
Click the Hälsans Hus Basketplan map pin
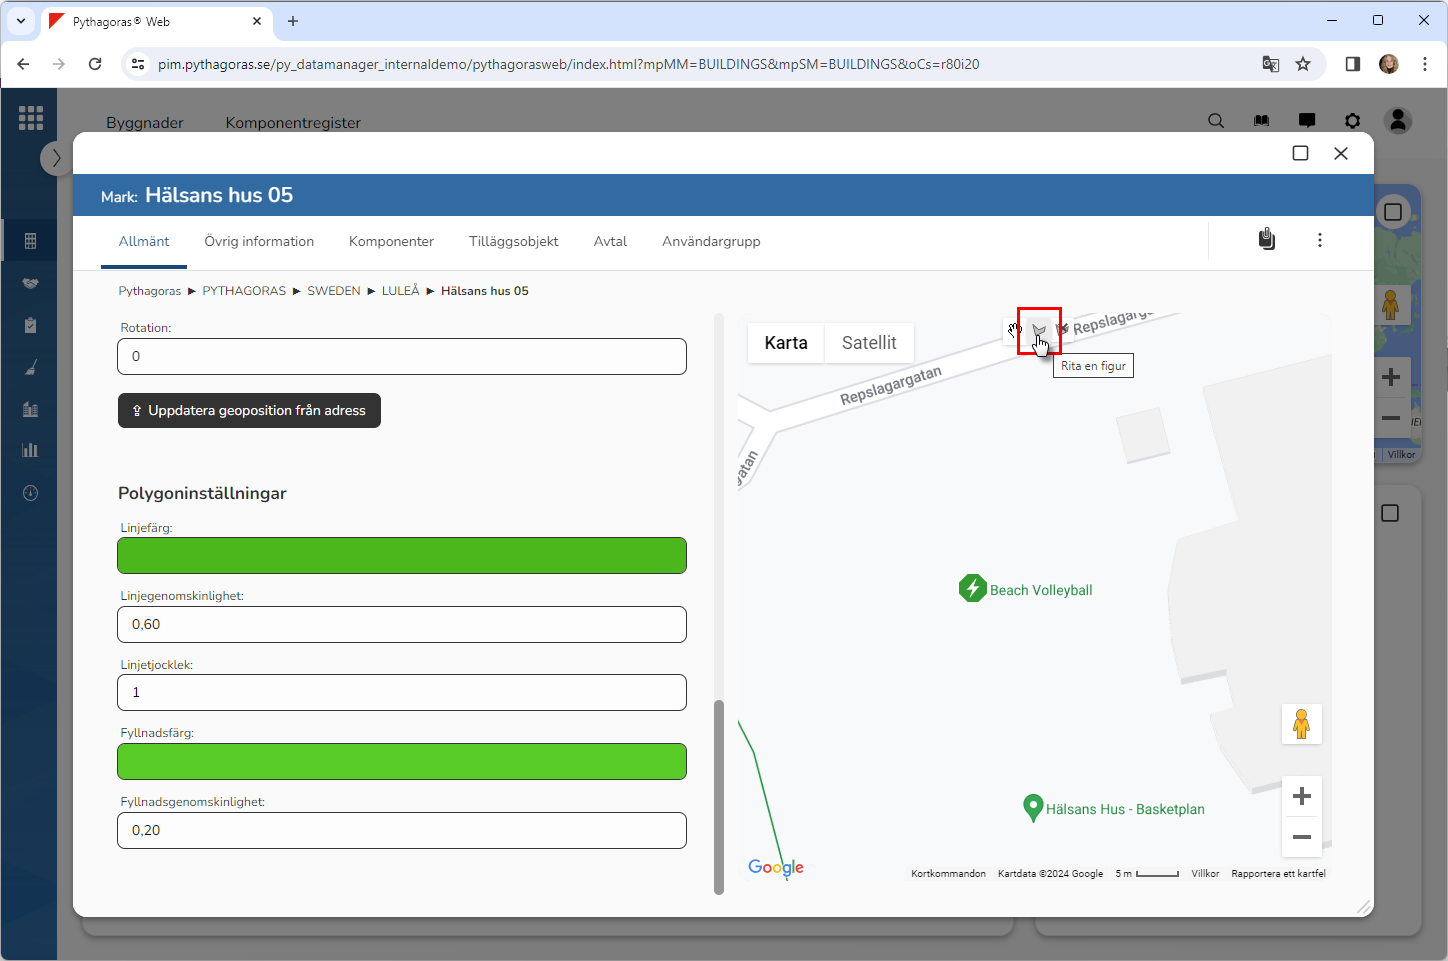point(1033,807)
